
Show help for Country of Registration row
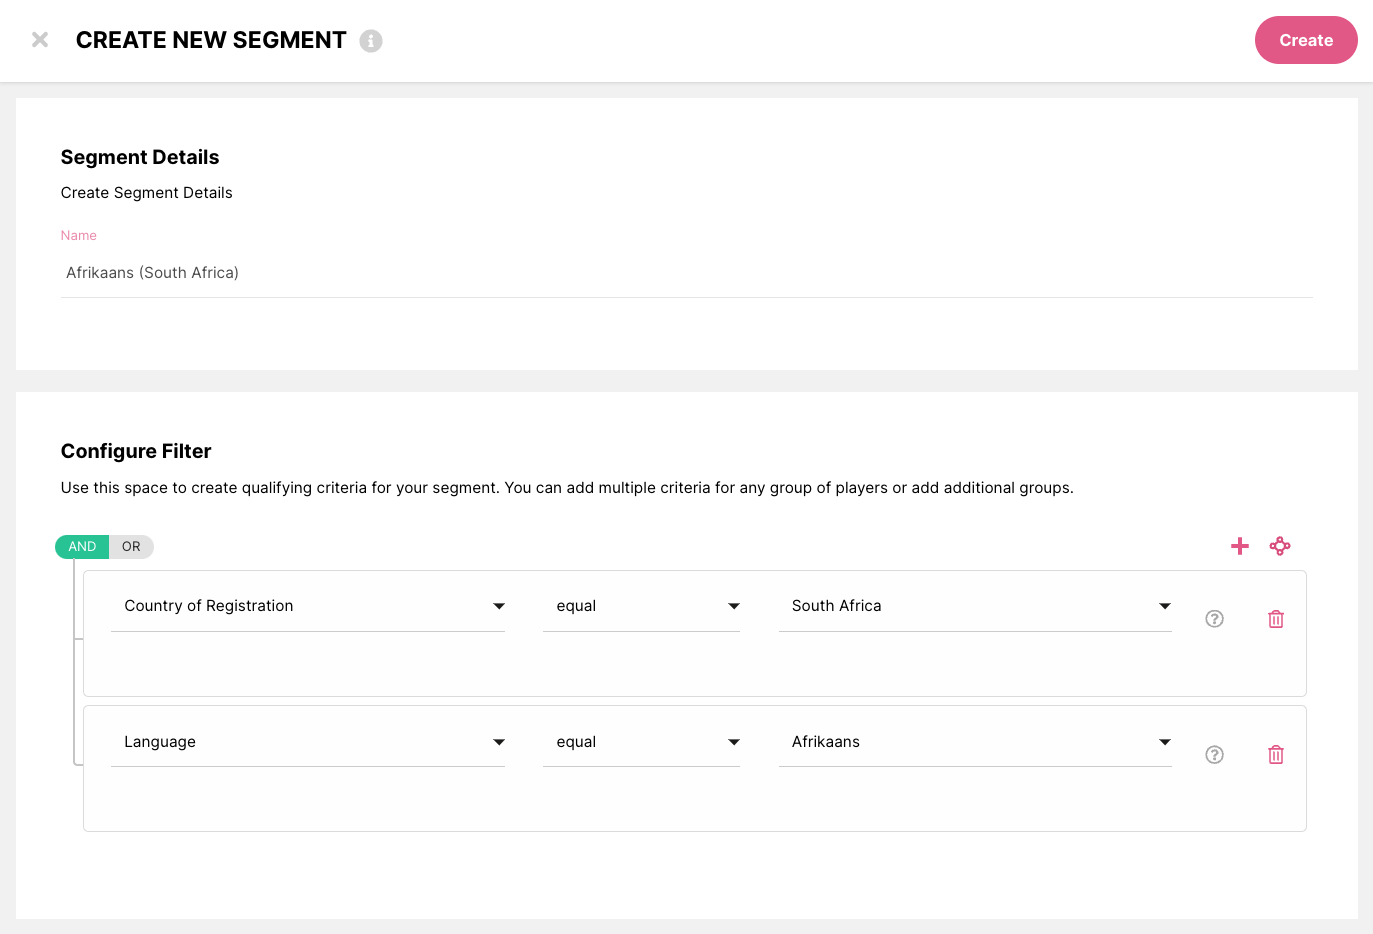[x=1215, y=619]
